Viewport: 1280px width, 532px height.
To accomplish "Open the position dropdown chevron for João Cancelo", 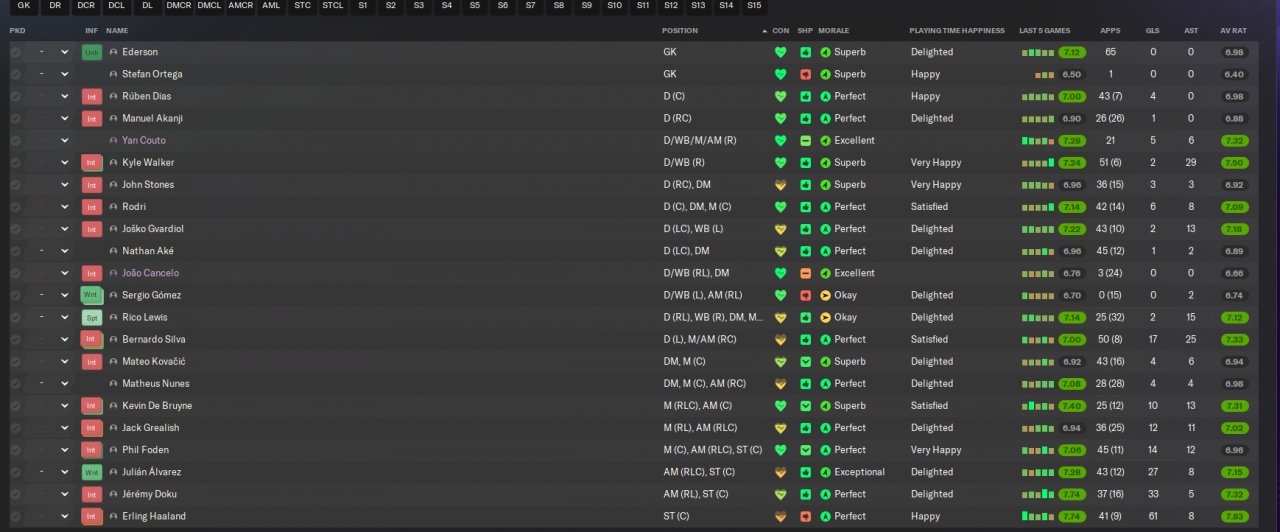I will [x=65, y=273].
